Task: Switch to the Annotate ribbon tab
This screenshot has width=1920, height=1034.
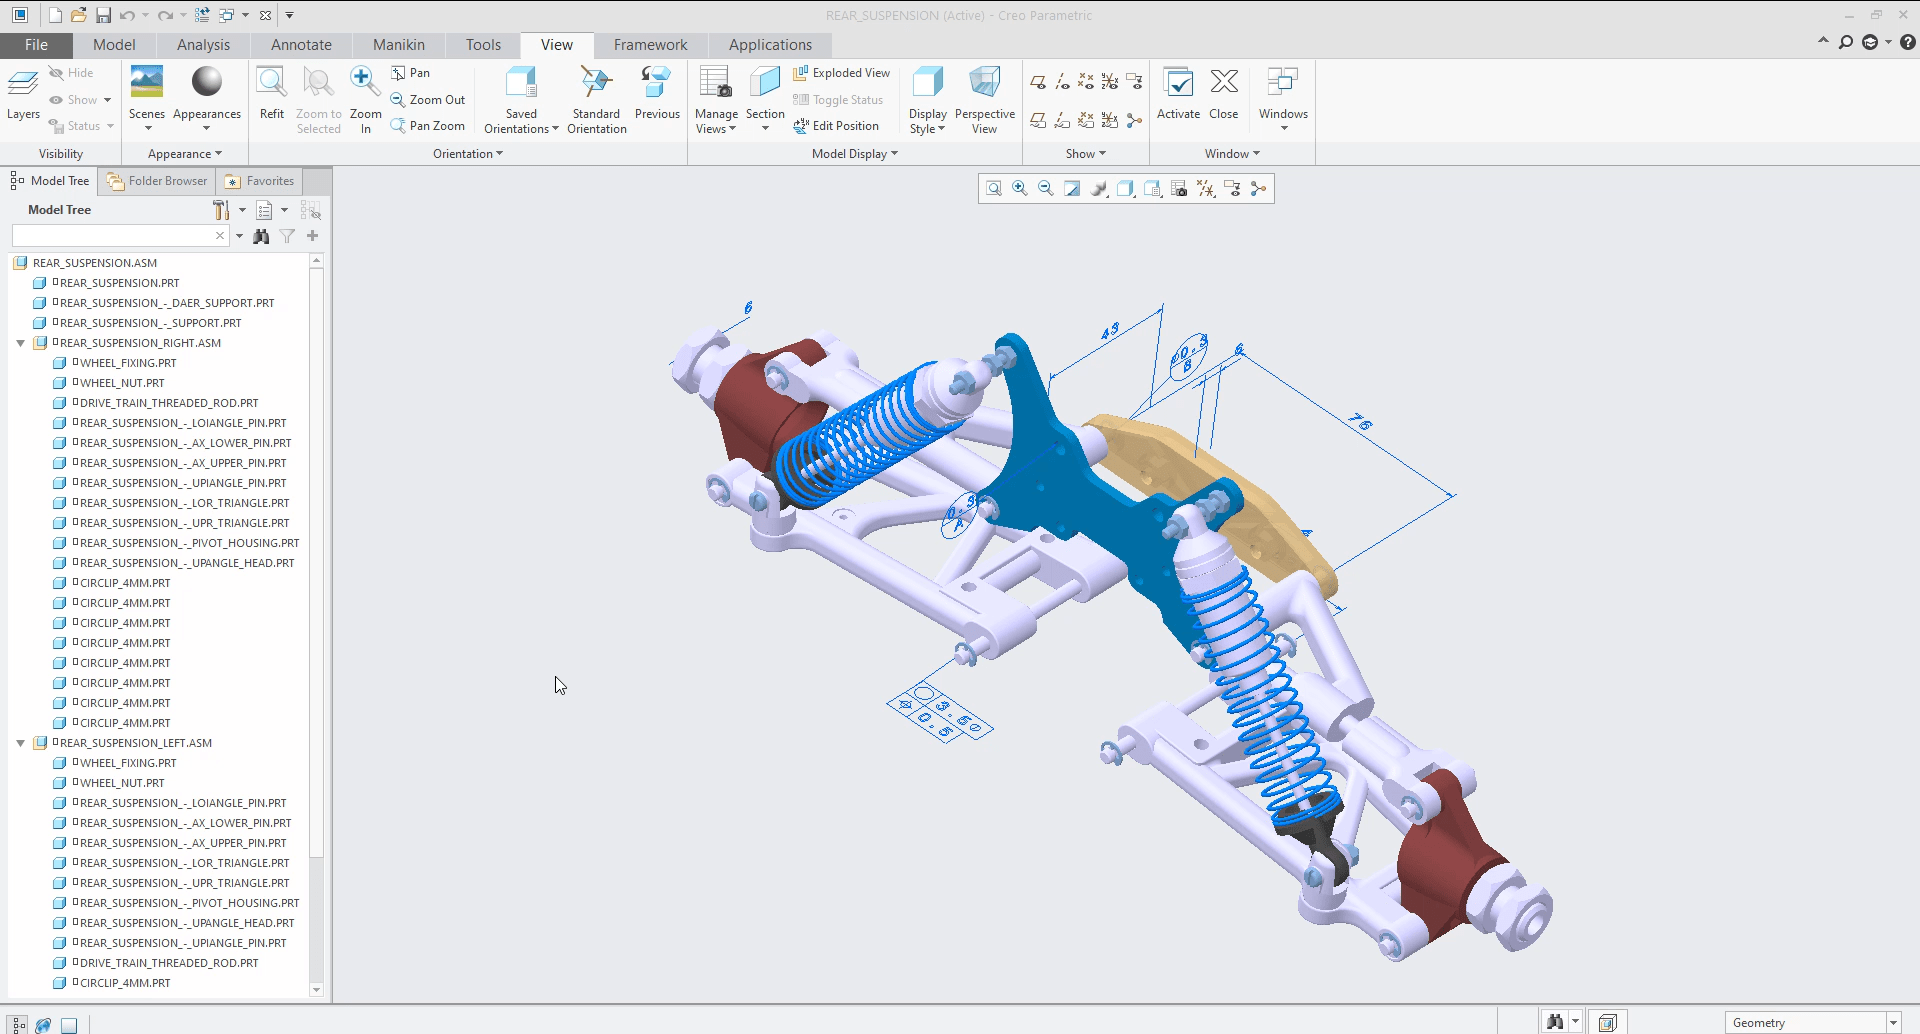Action: pyautogui.click(x=301, y=44)
